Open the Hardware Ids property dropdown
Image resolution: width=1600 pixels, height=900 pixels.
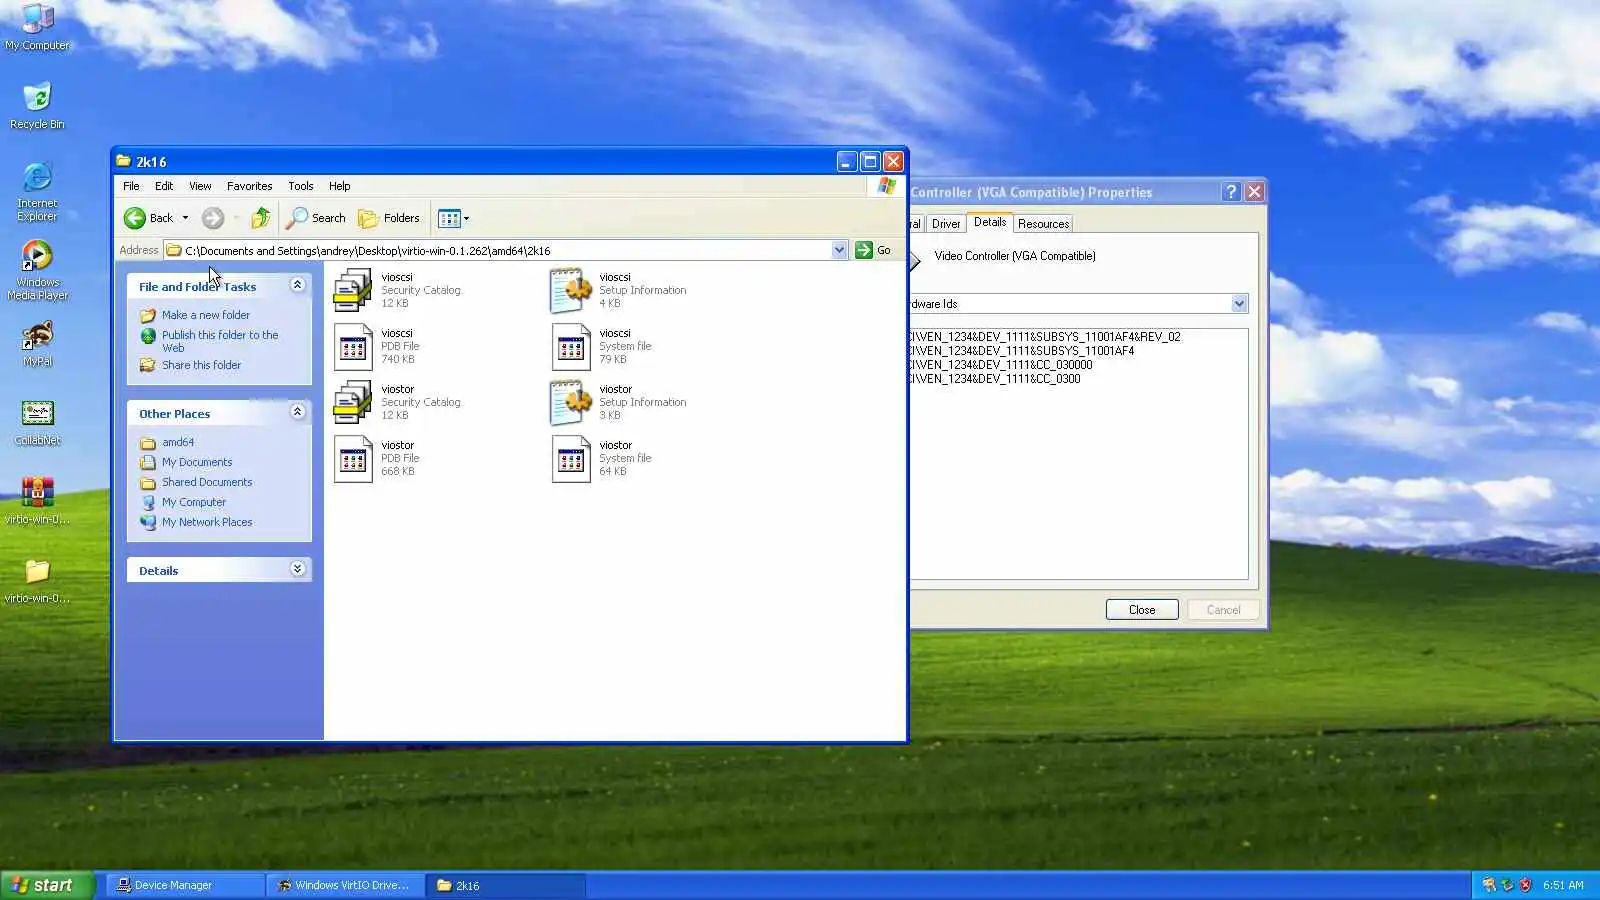click(x=1239, y=304)
